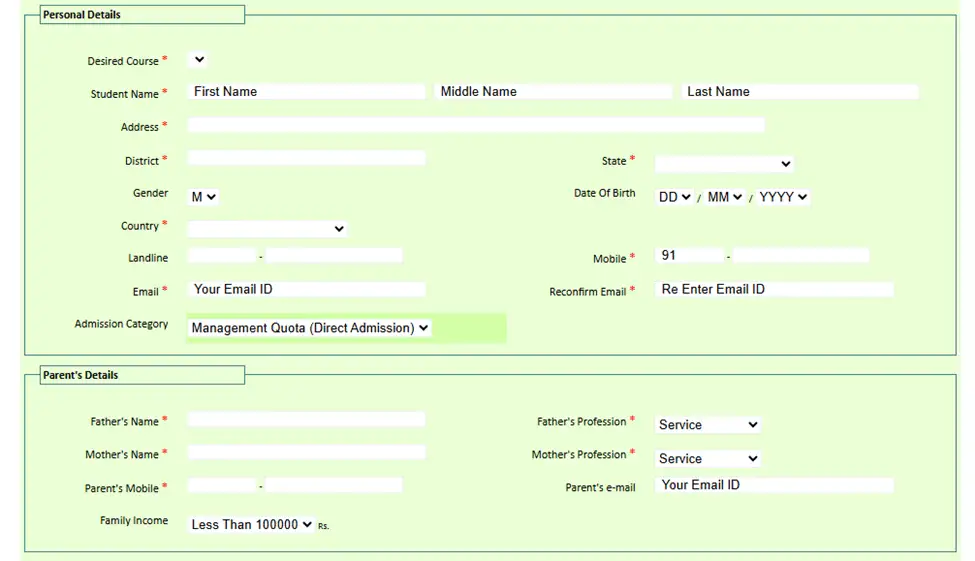Click the Landline number field
This screenshot has width=975, height=561.
[x=334, y=255]
